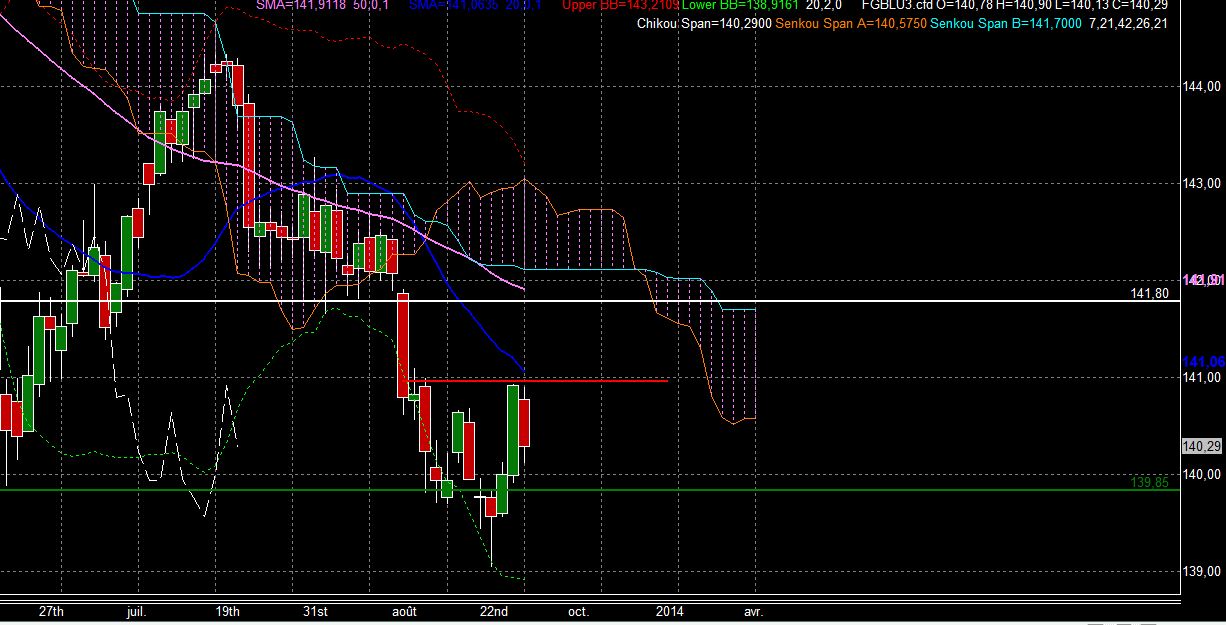The height and width of the screenshot is (625, 1226).
Task: Click the 141,80 horizontal line label
Action: [1148, 293]
